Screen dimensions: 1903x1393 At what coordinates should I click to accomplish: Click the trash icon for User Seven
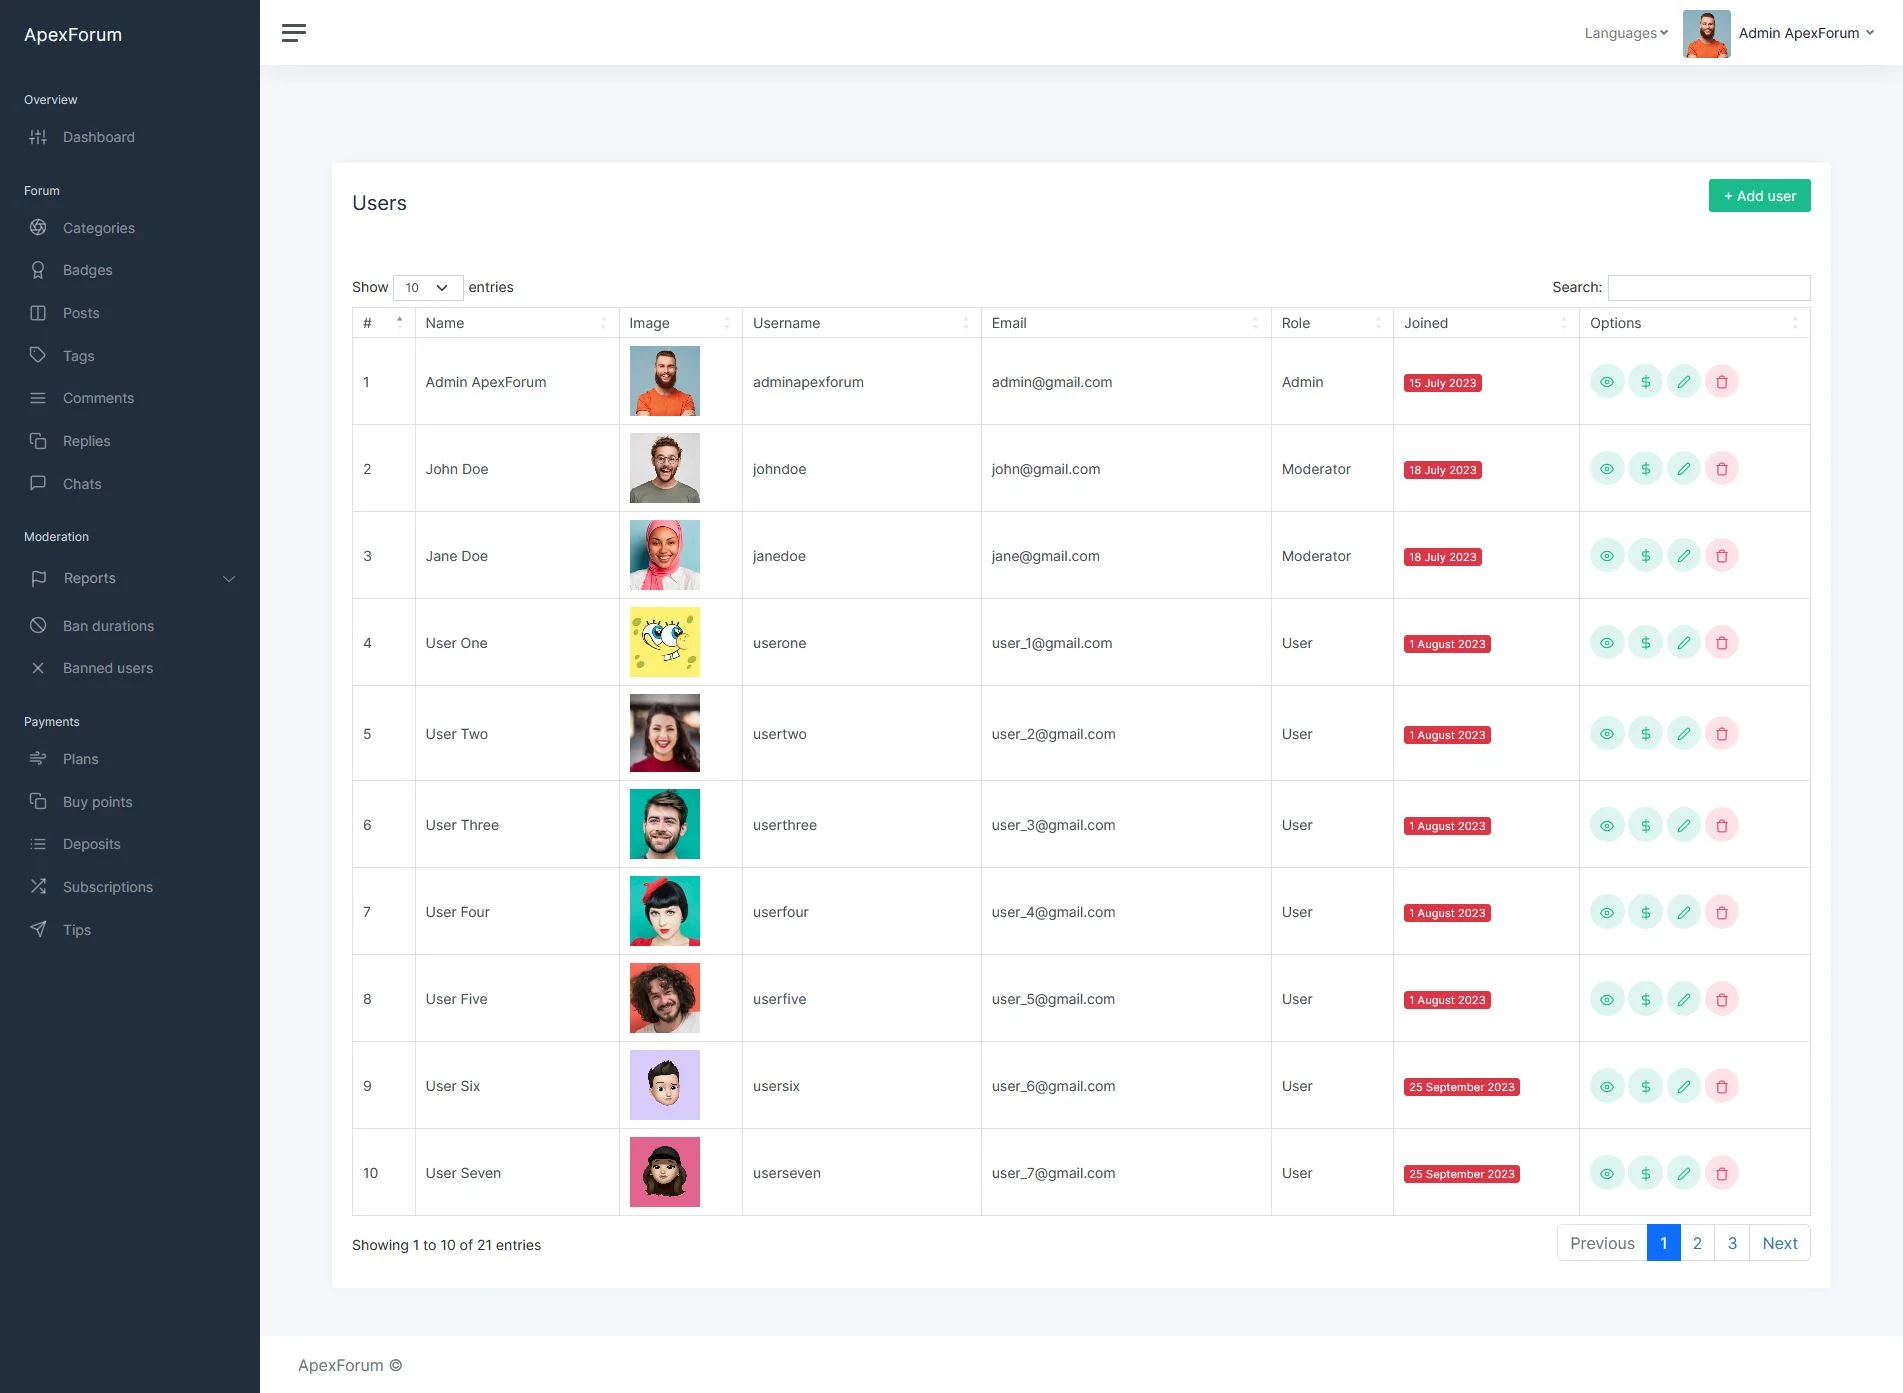(x=1721, y=1173)
